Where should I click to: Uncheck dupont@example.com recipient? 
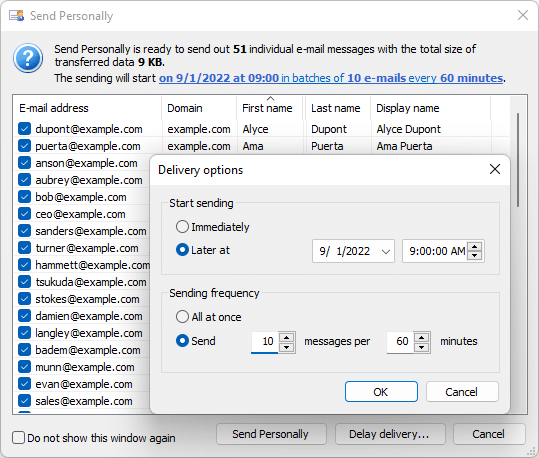pos(24,129)
